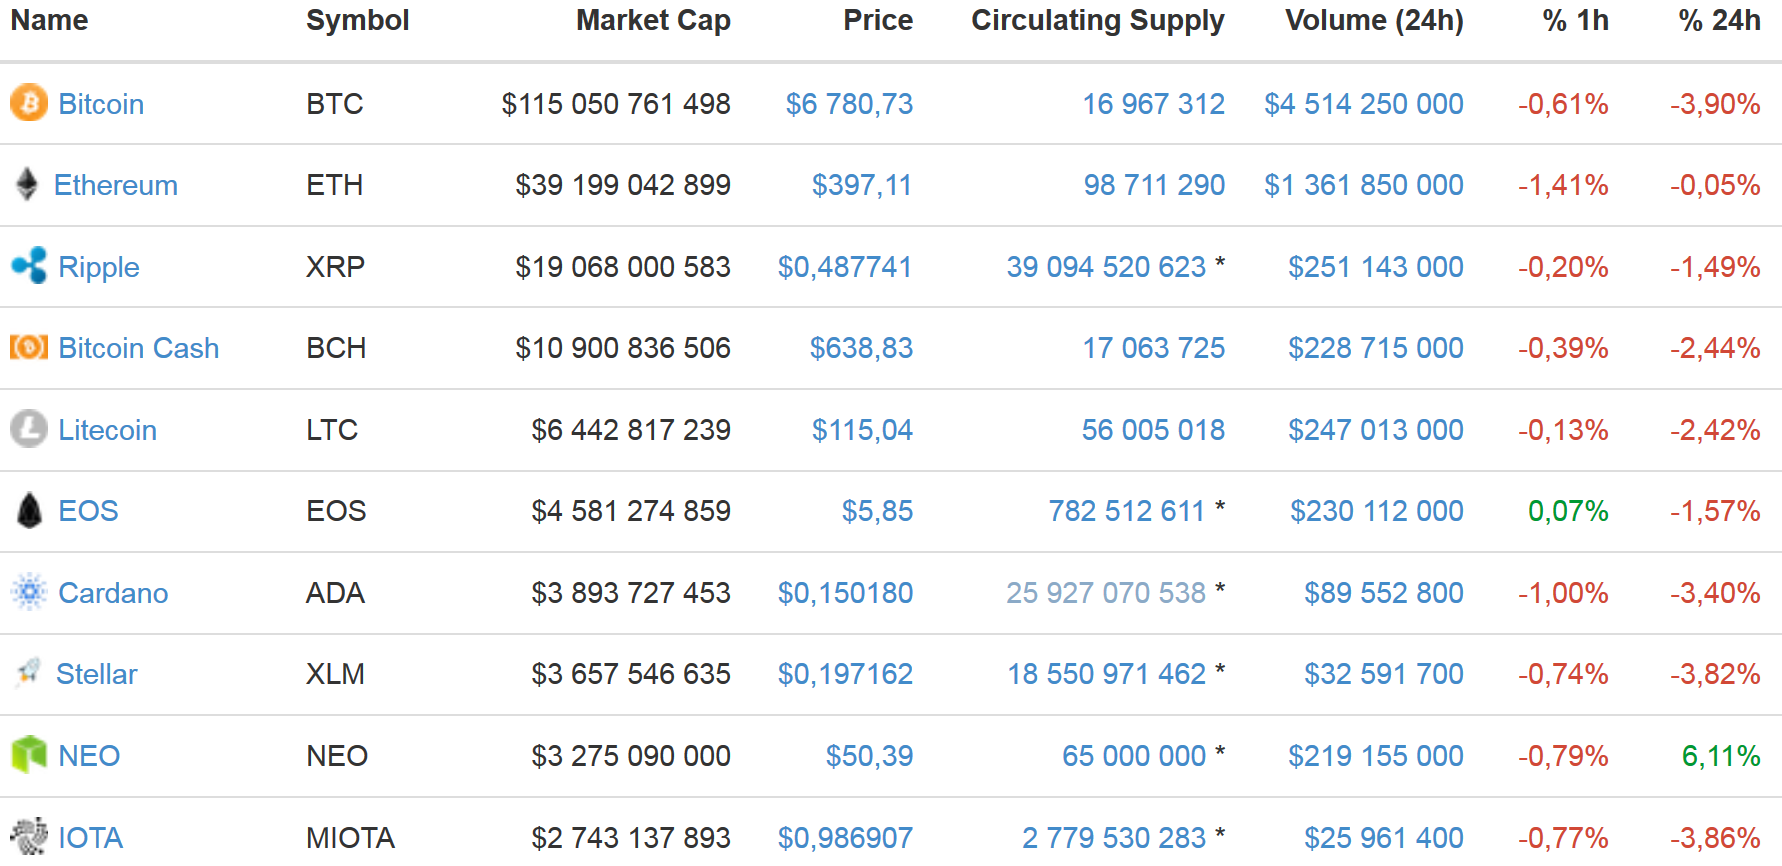Click the Stellar rocket icon
The width and height of the screenshot is (1782, 866).
[28, 672]
